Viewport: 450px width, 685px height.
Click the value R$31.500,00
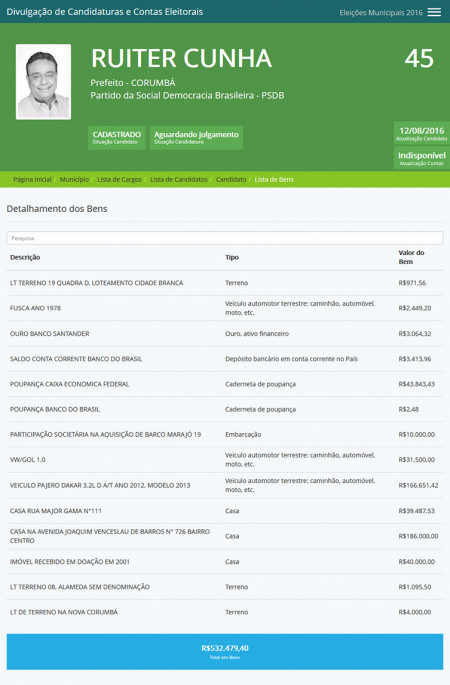point(416,460)
